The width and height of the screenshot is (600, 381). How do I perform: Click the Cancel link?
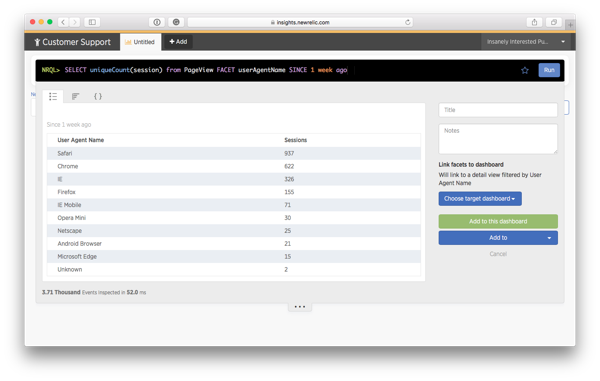(x=498, y=254)
